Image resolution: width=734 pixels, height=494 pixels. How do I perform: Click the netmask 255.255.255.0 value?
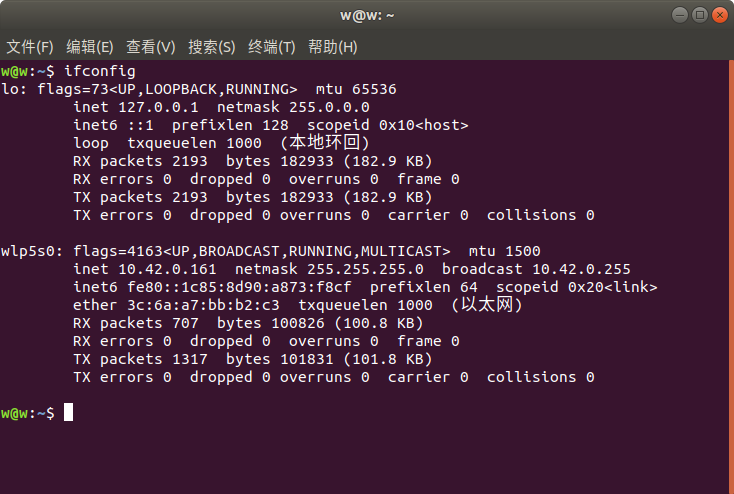[x=365, y=269]
